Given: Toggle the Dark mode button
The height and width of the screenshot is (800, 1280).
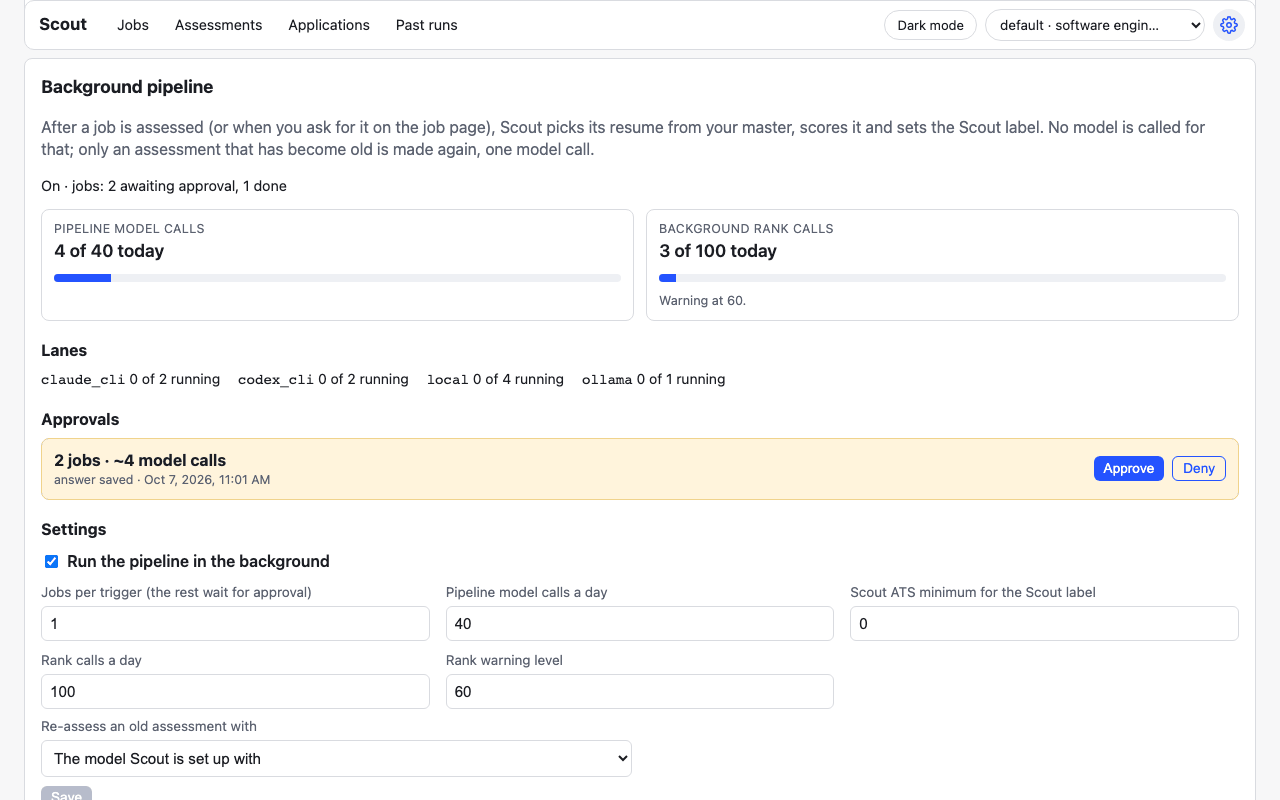Looking at the screenshot, I should tap(930, 25).
